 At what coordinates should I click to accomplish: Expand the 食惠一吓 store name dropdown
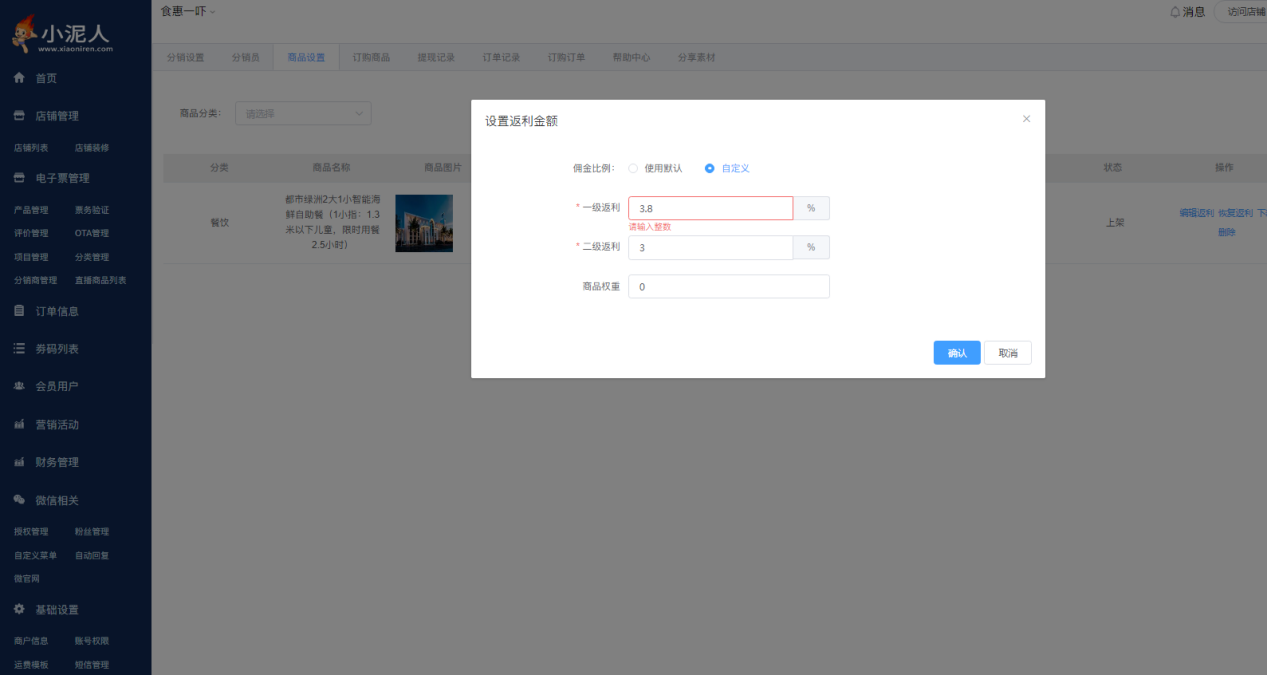click(188, 11)
